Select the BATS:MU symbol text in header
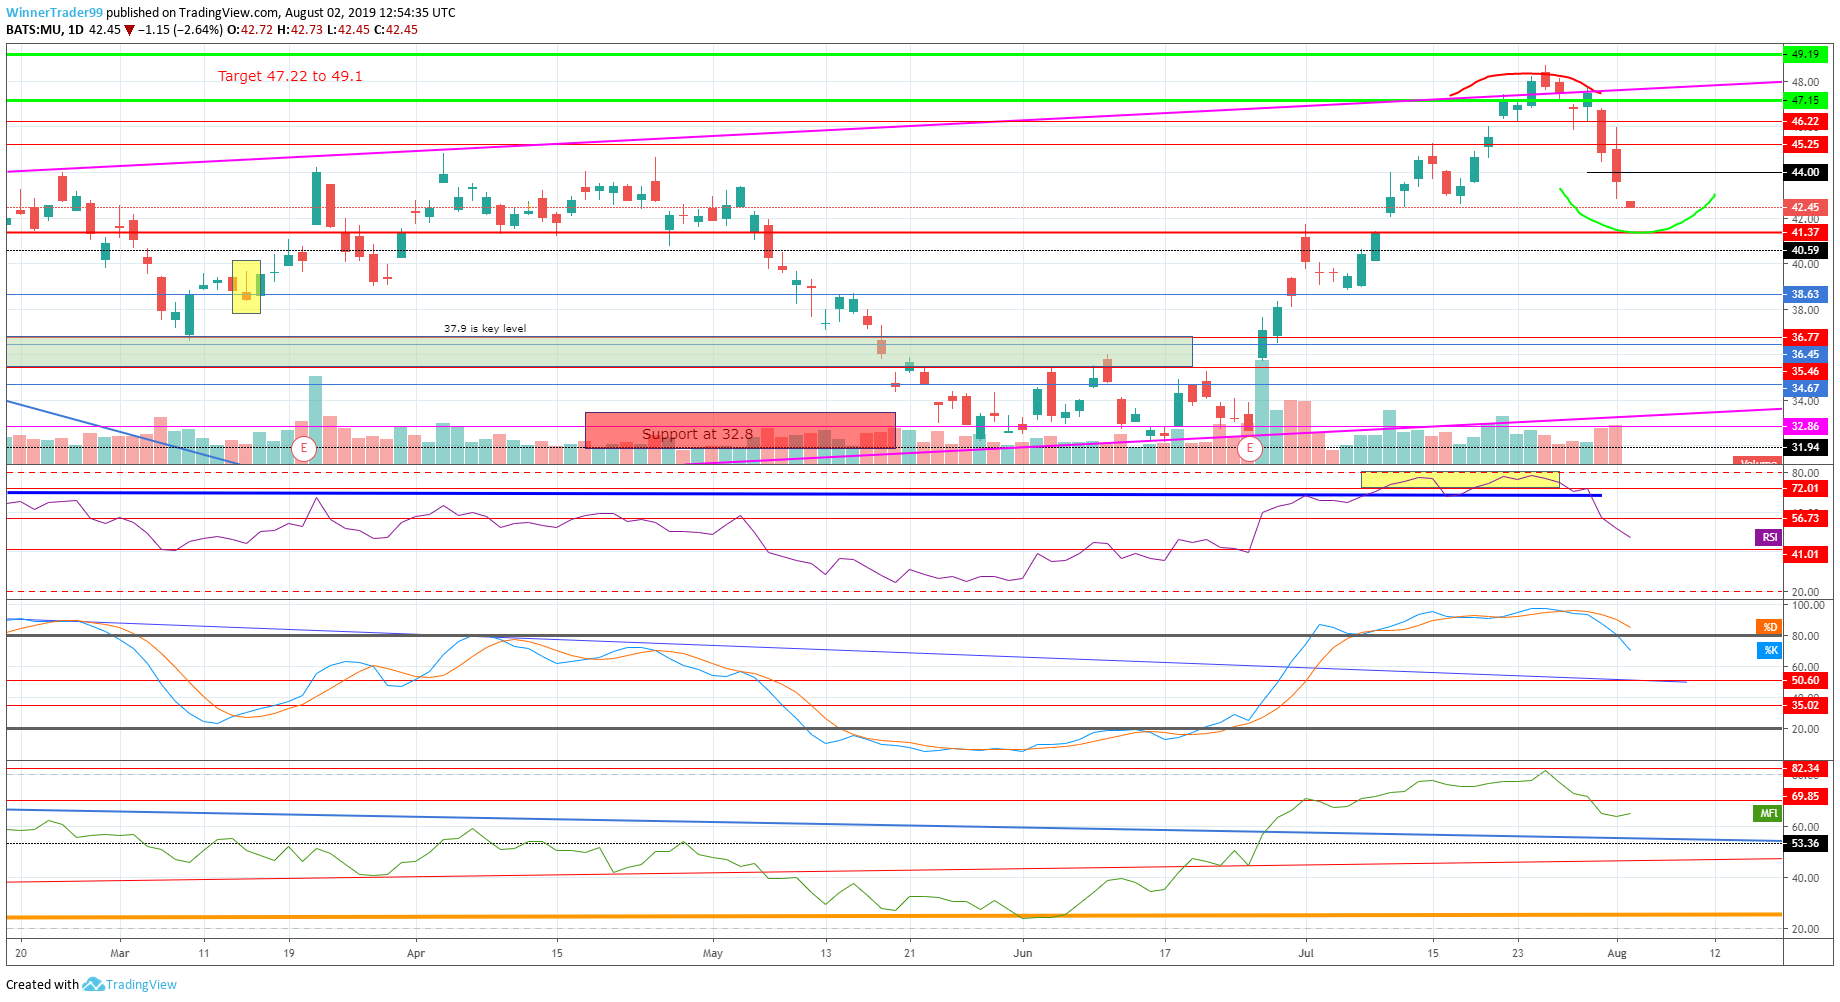This screenshot has height=1002, width=1840. coord(35,30)
